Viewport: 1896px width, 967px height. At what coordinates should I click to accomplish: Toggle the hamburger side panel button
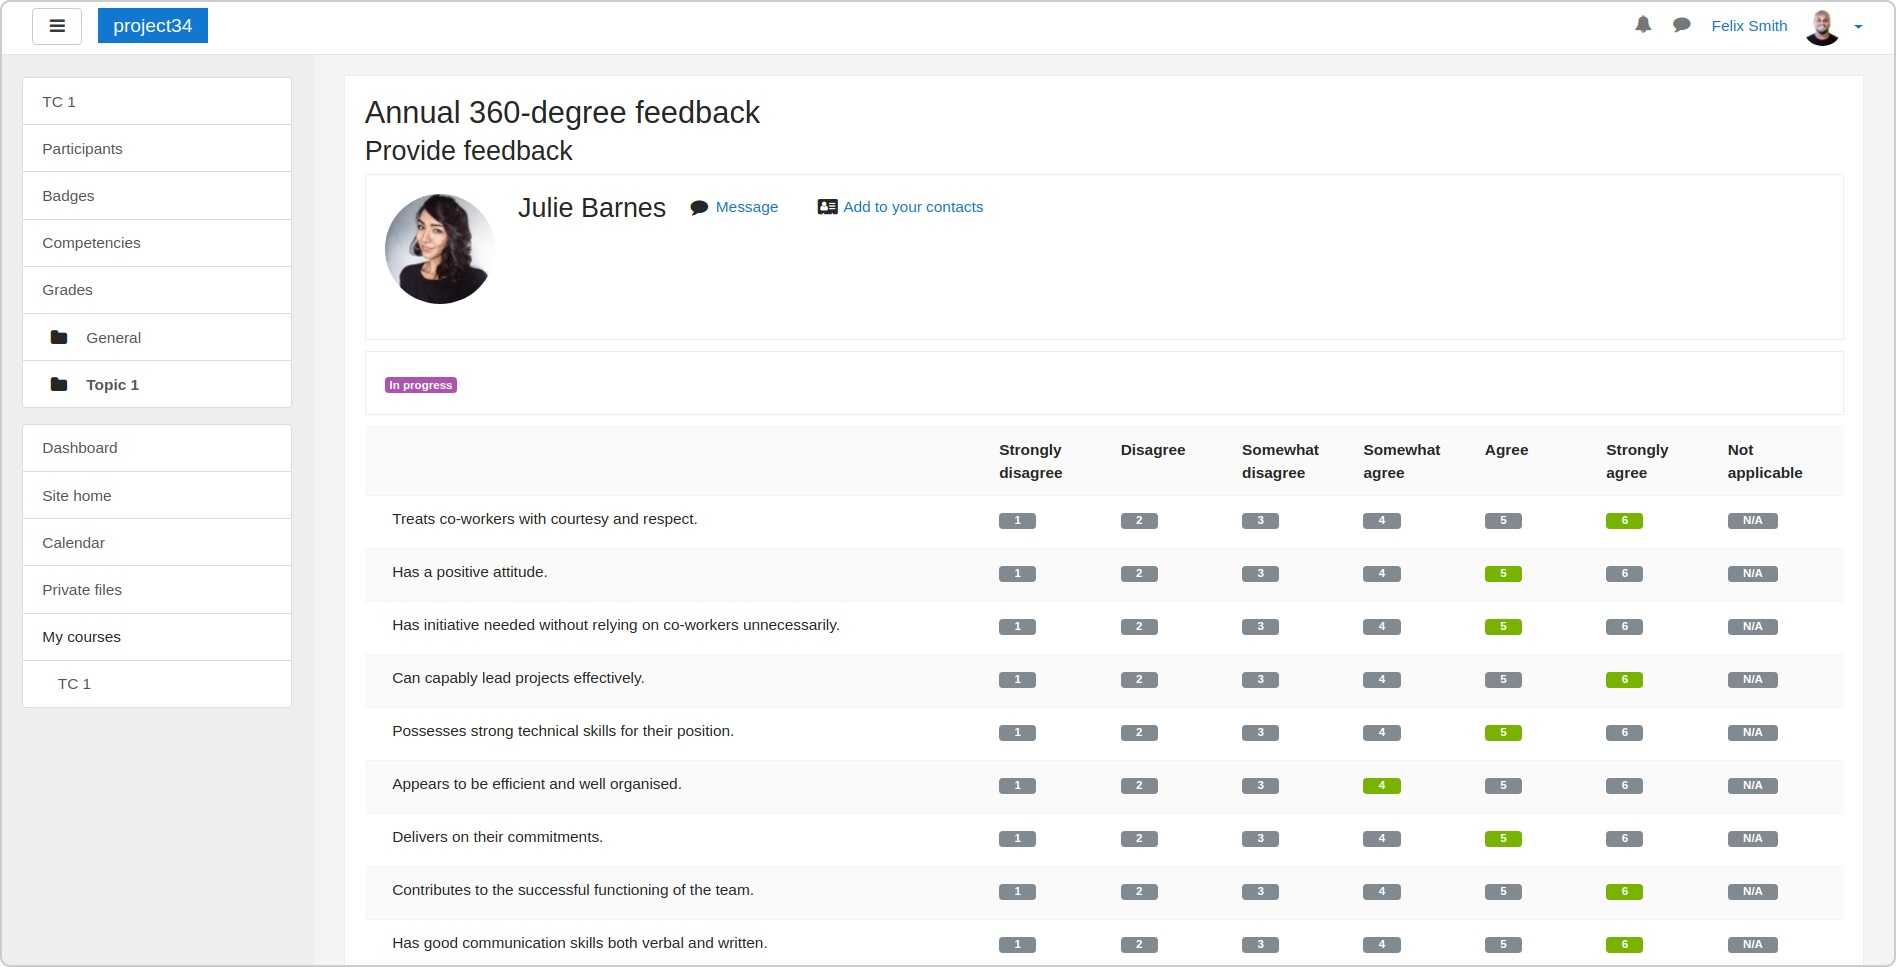coord(57,26)
